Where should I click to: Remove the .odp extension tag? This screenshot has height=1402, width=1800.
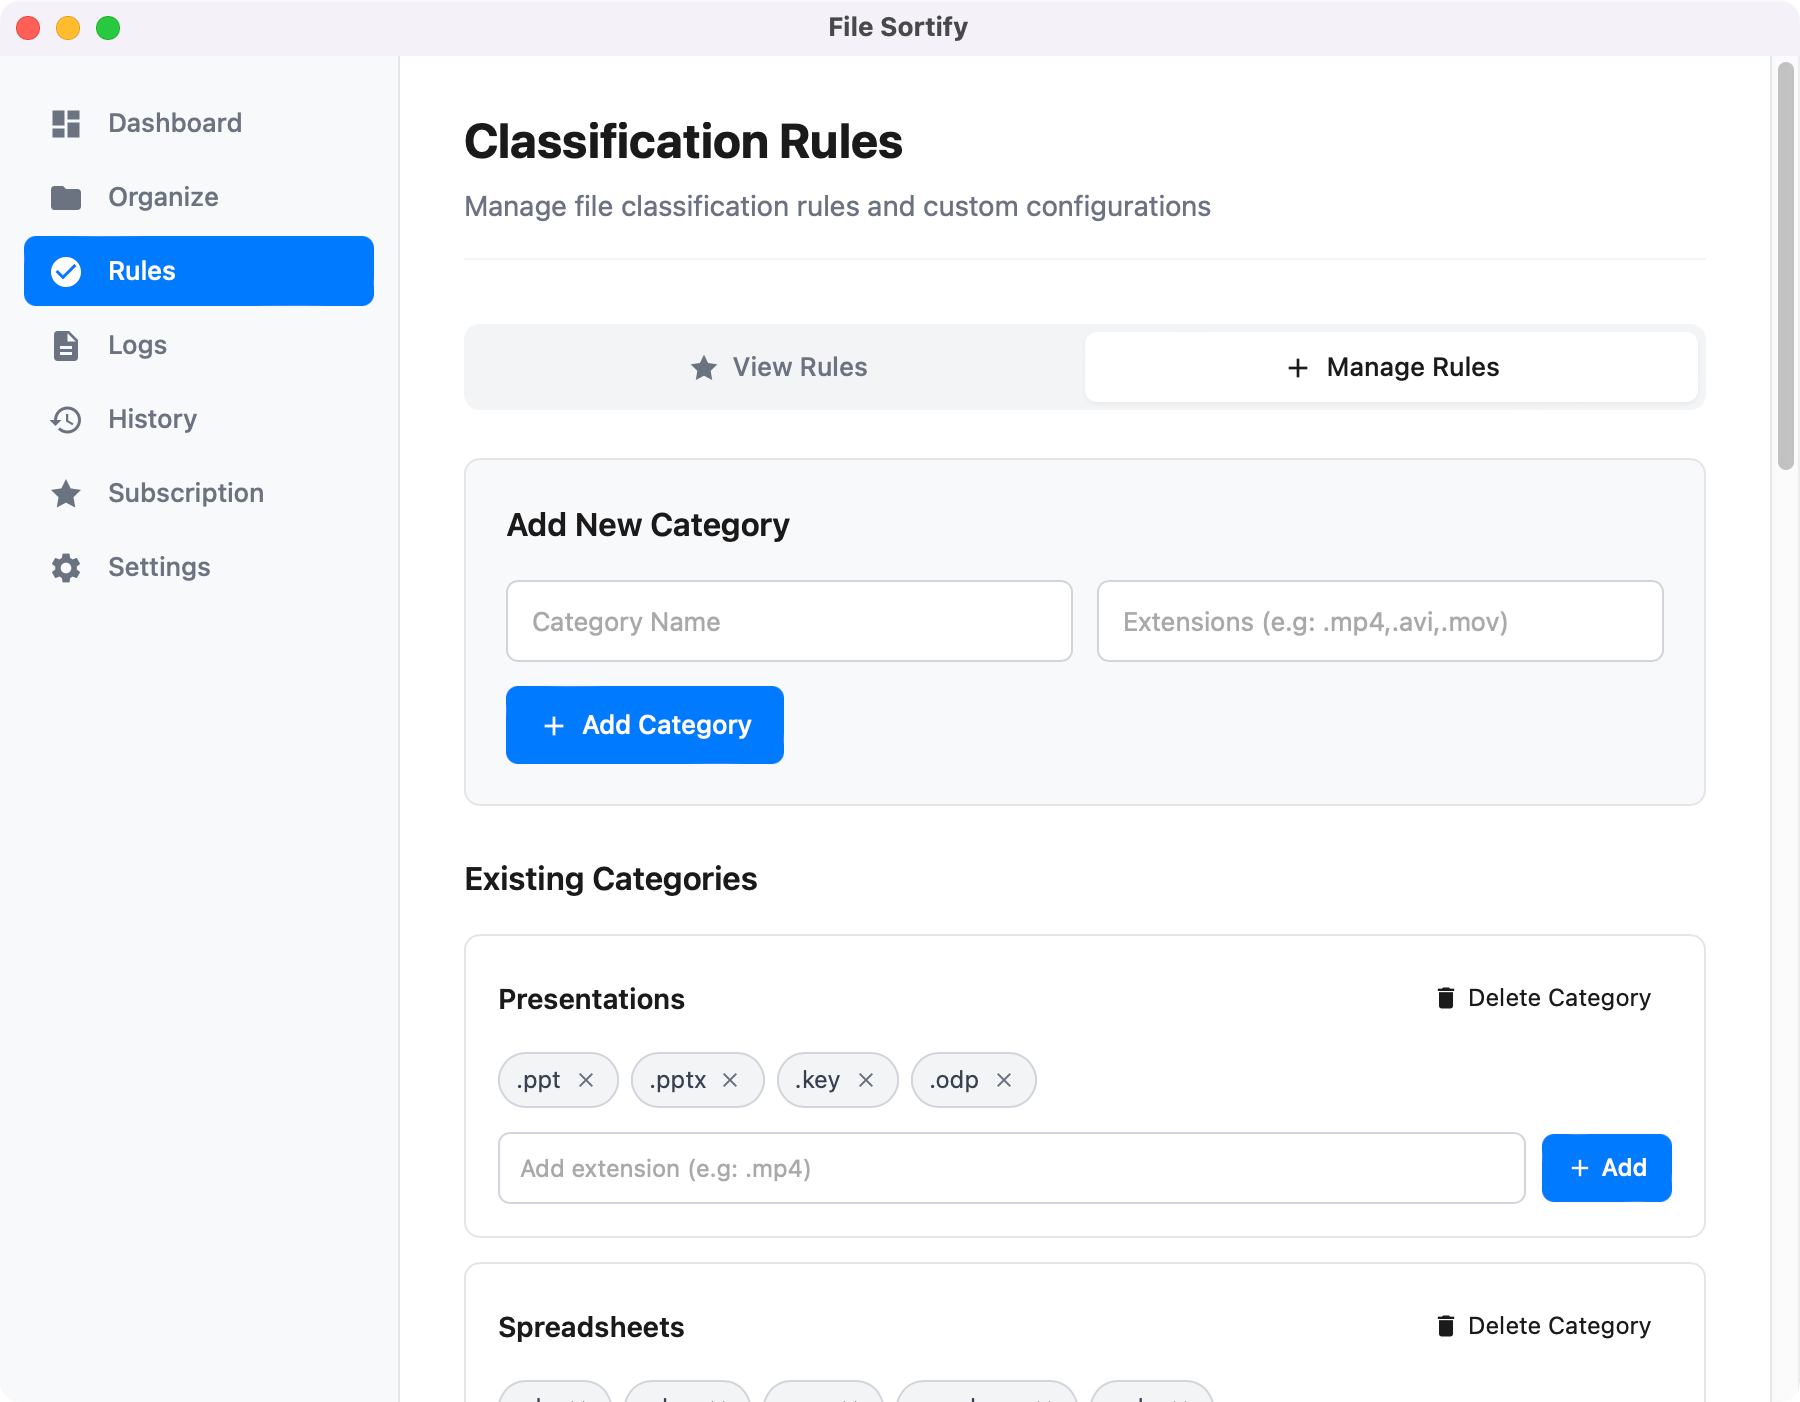pos(1004,1080)
